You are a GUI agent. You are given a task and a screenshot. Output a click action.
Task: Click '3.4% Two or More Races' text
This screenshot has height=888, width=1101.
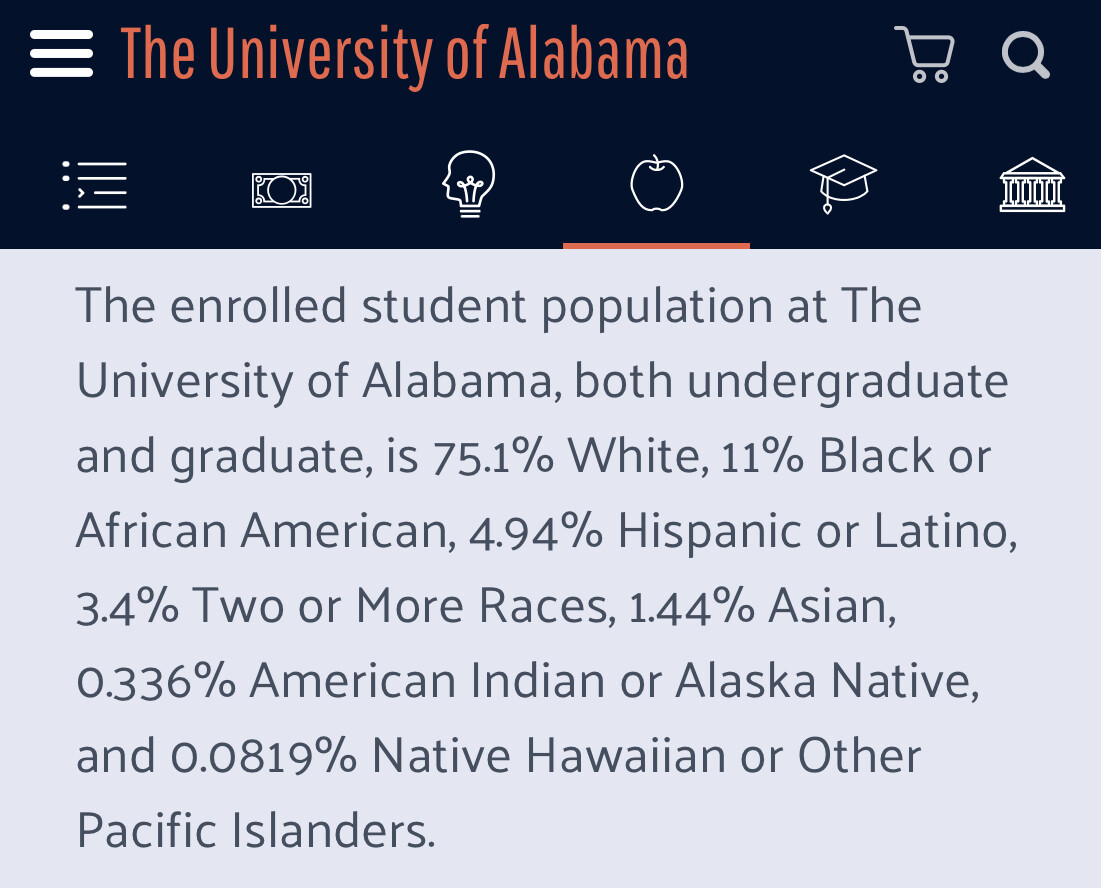pos(345,607)
